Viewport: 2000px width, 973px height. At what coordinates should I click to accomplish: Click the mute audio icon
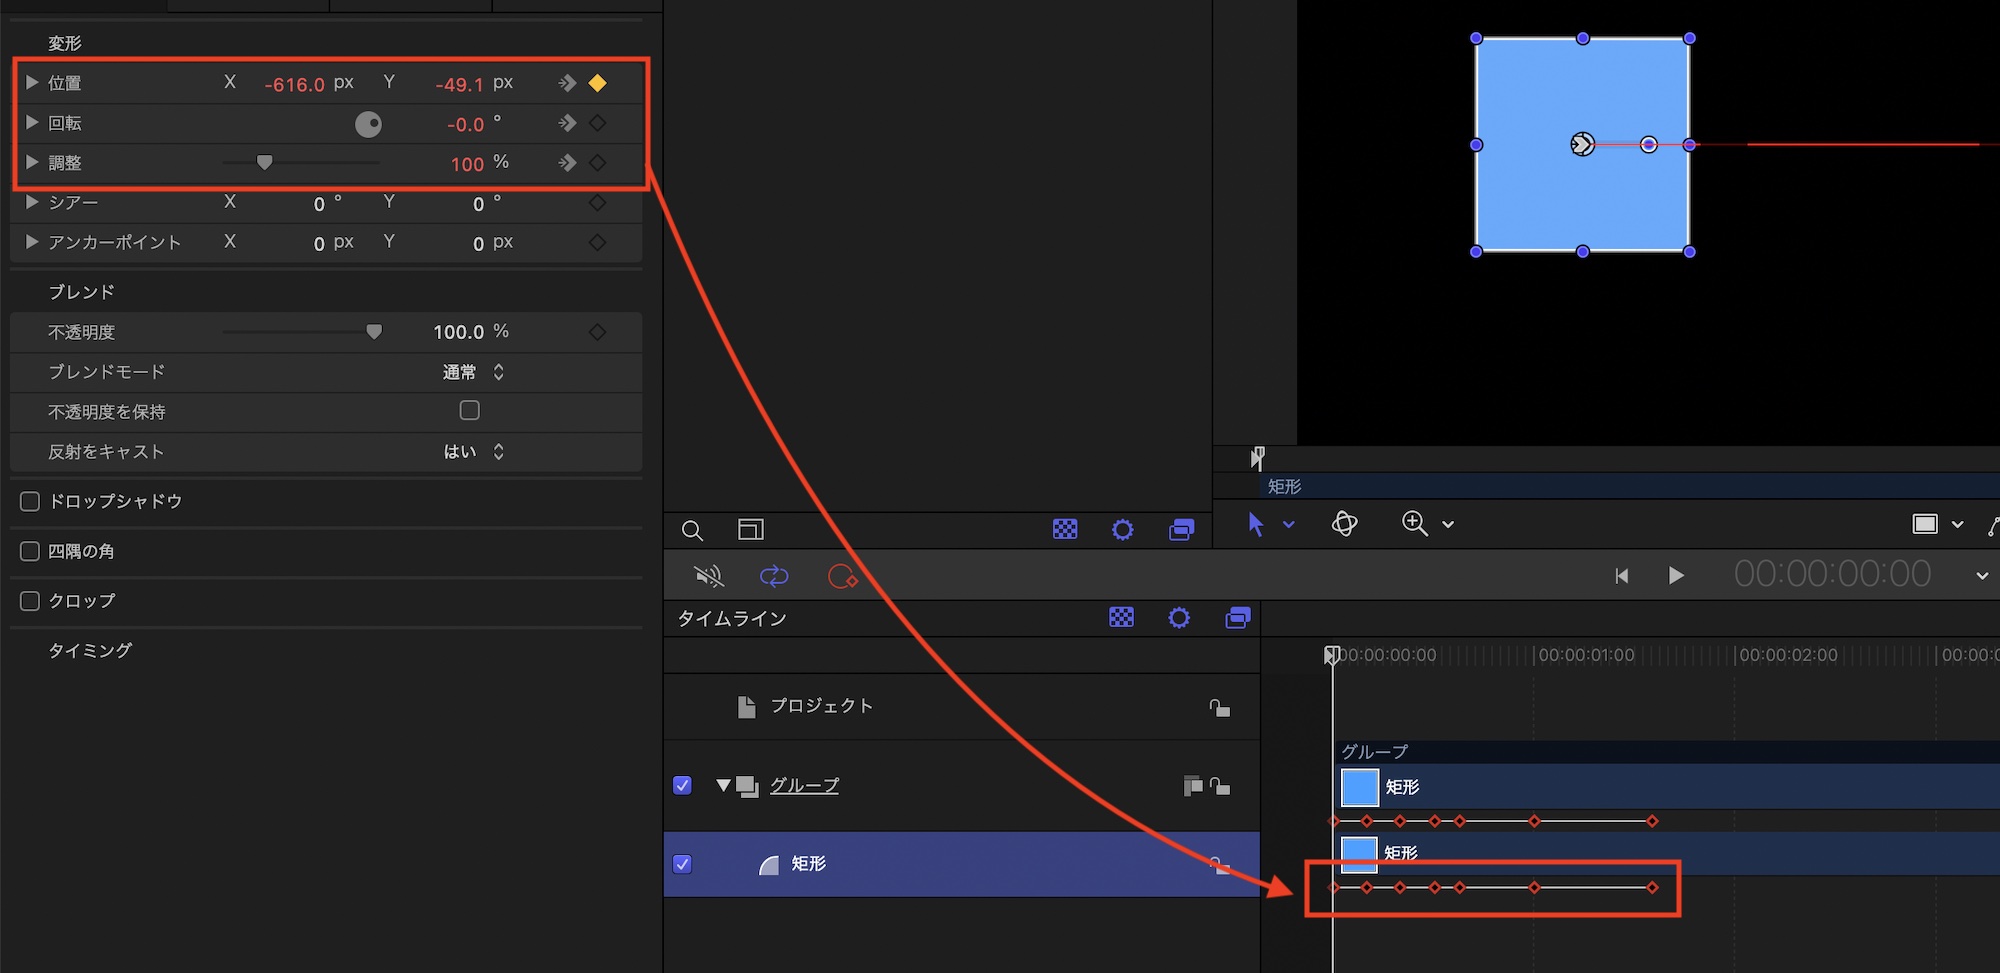pos(708,576)
